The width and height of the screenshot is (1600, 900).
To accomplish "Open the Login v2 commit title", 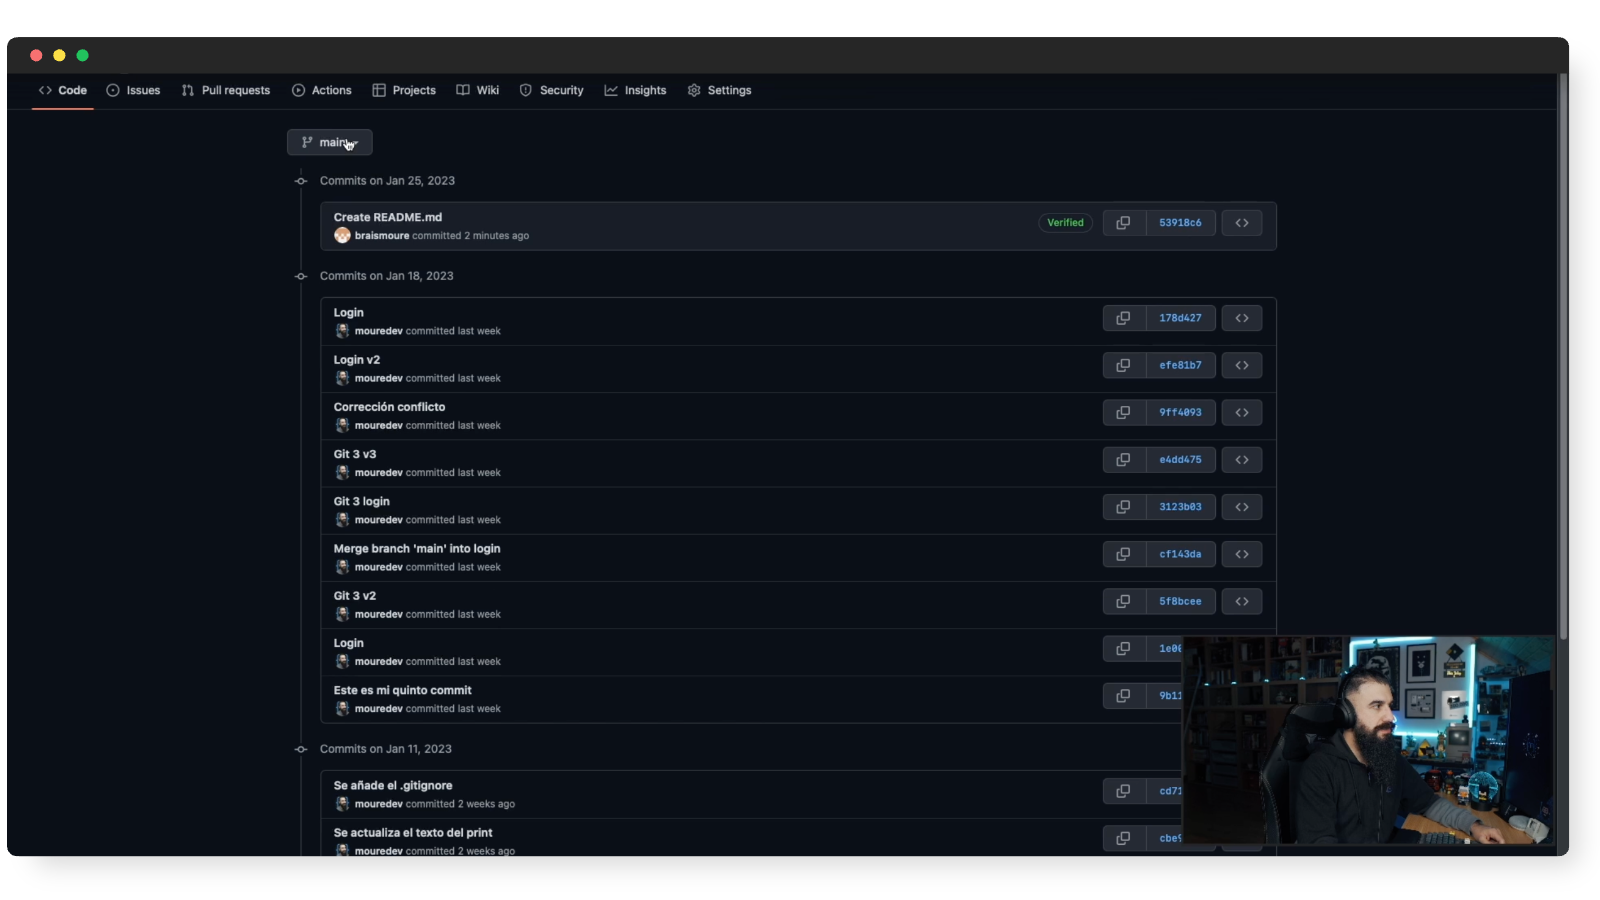I will click(x=357, y=360).
